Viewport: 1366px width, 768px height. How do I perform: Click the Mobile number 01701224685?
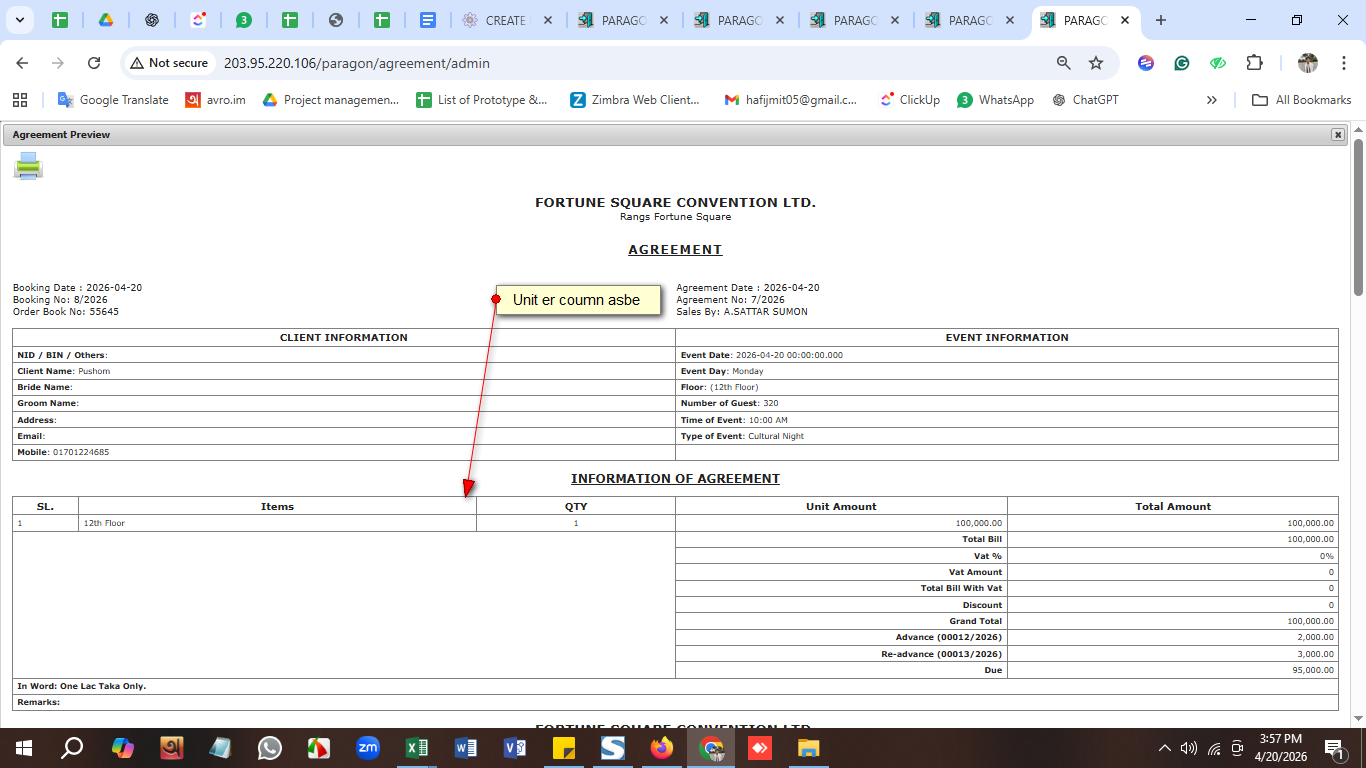81,452
